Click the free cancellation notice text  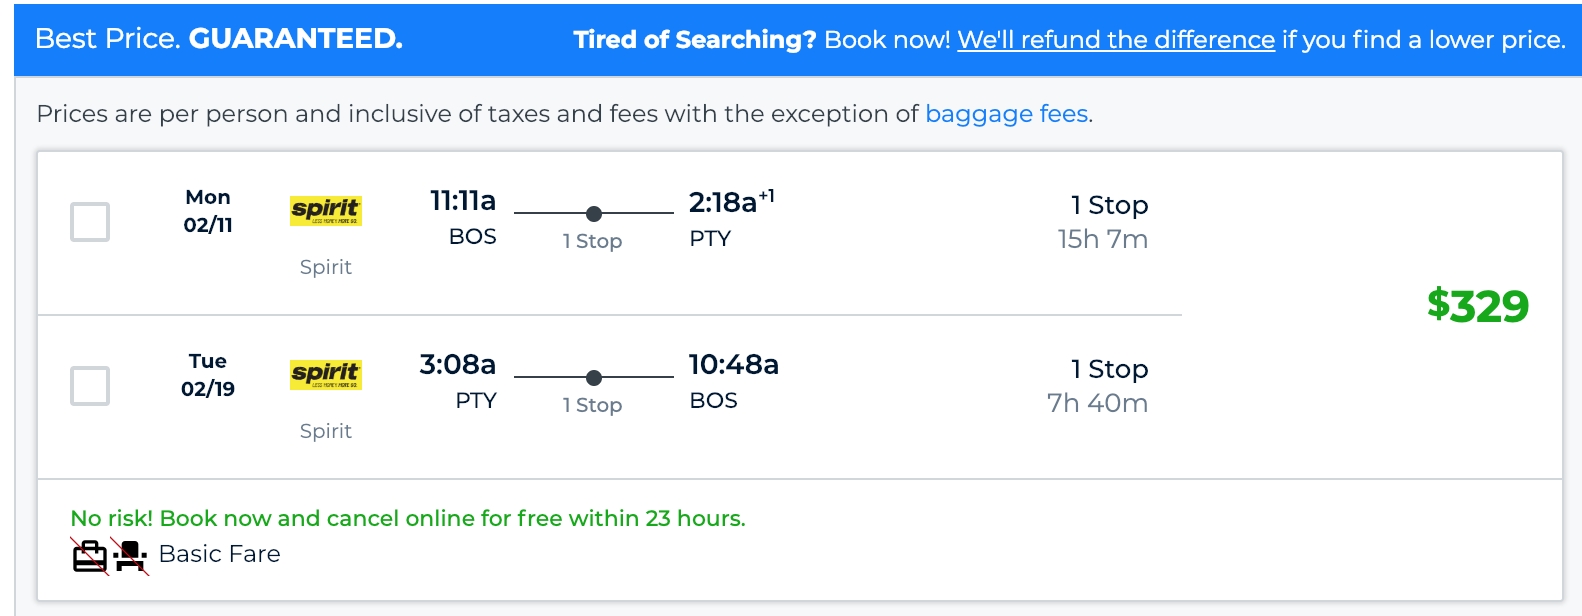click(x=408, y=518)
